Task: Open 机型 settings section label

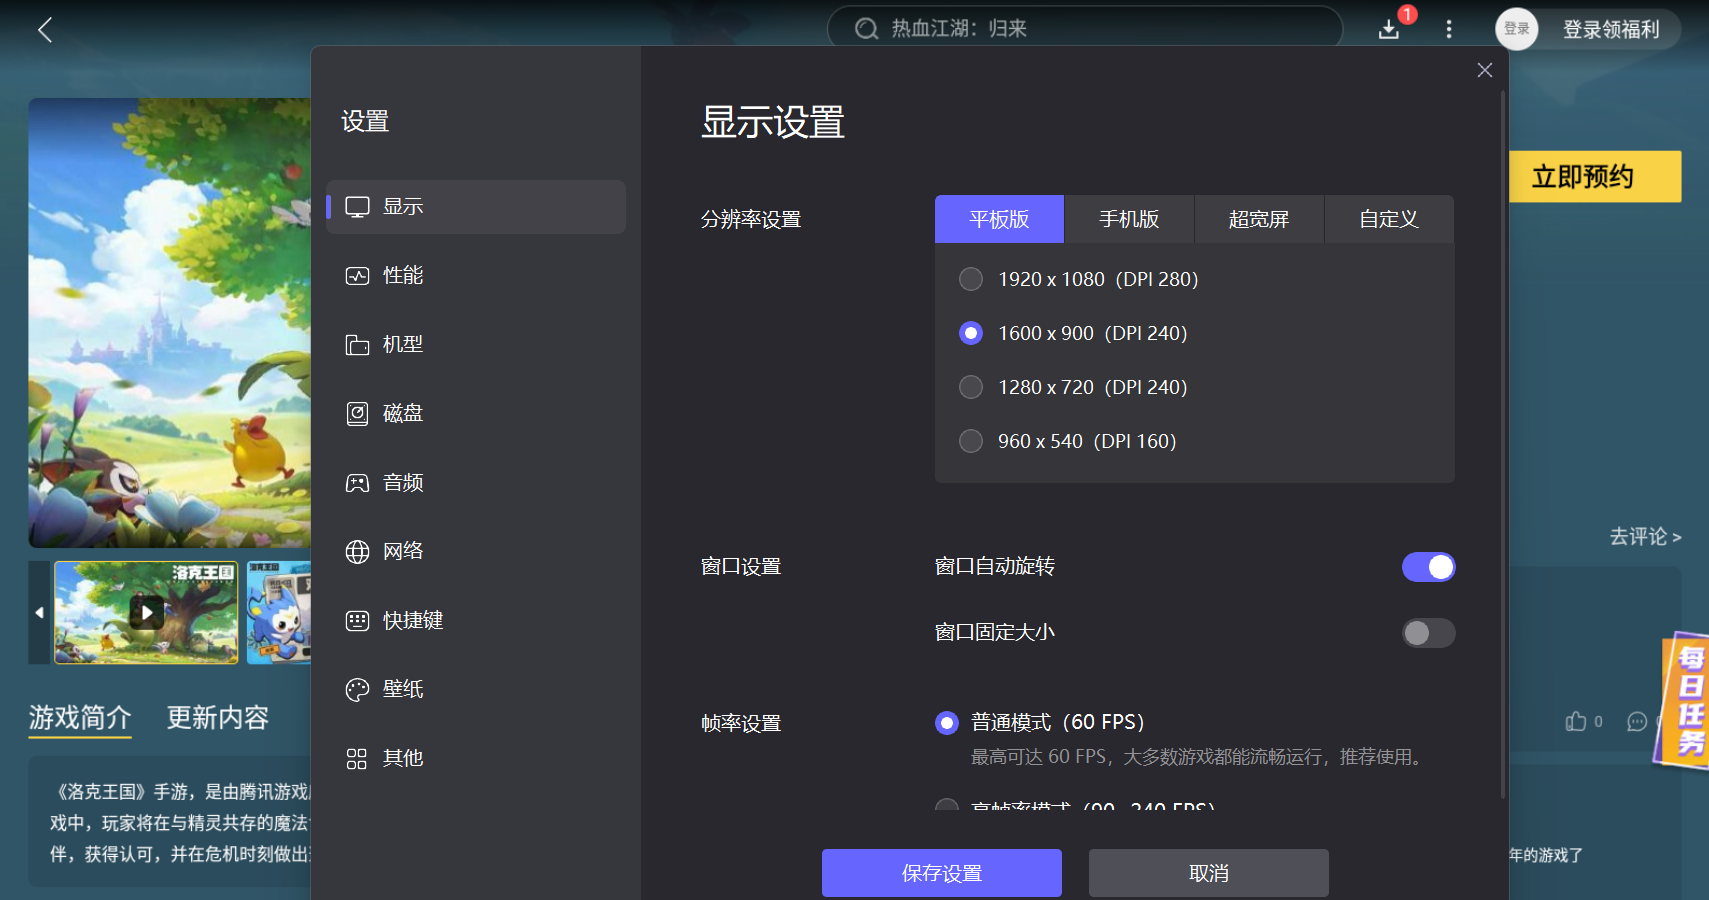Action: coord(403,345)
